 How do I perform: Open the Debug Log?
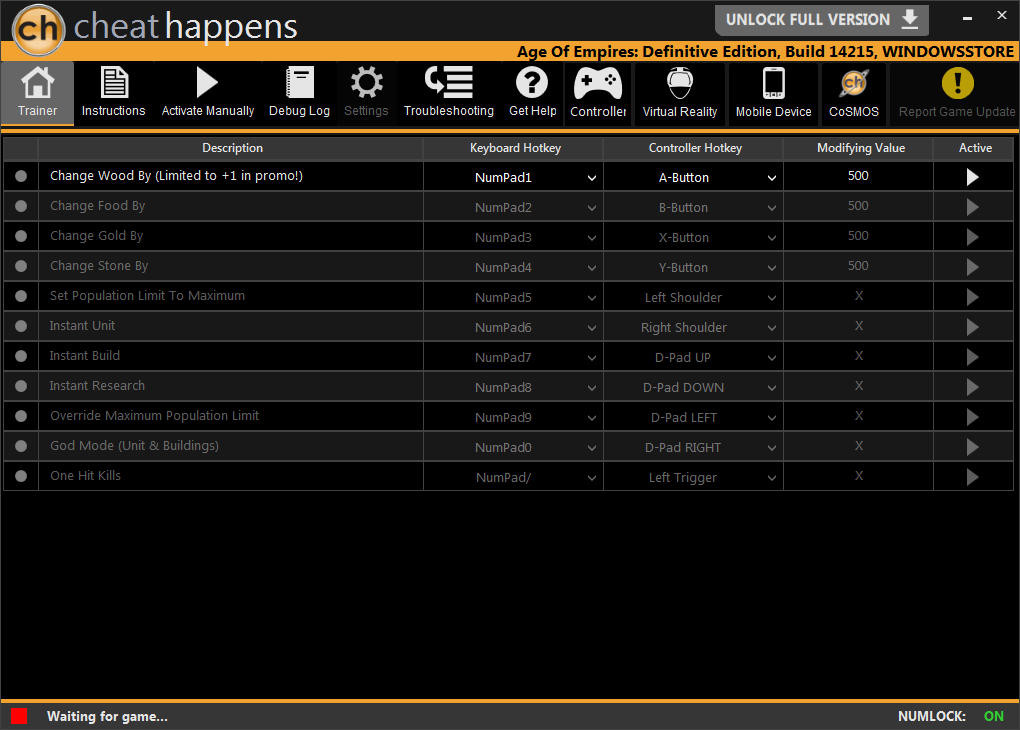(299, 92)
